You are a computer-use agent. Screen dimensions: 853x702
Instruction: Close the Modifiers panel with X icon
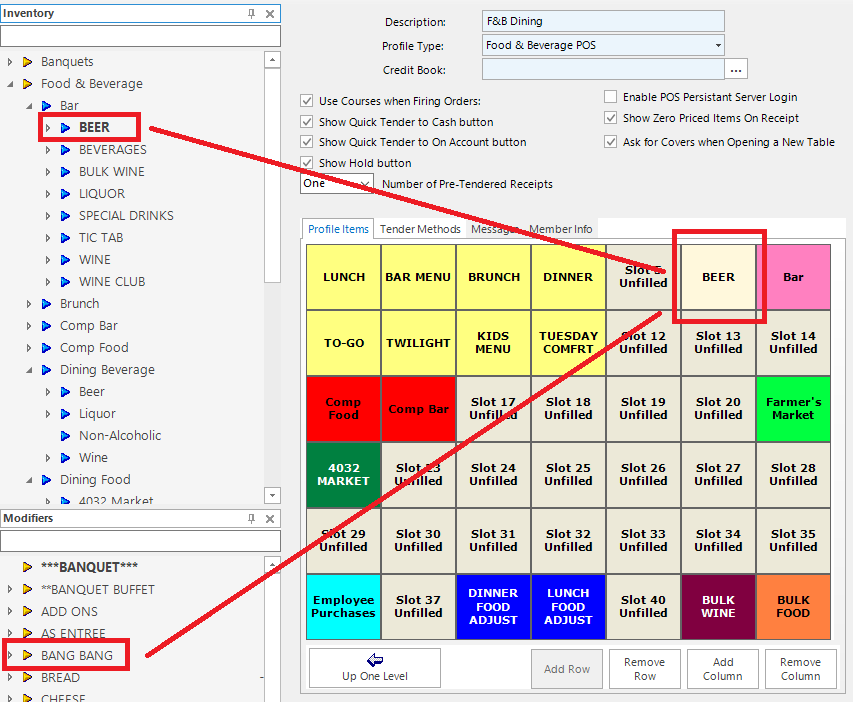(x=269, y=519)
